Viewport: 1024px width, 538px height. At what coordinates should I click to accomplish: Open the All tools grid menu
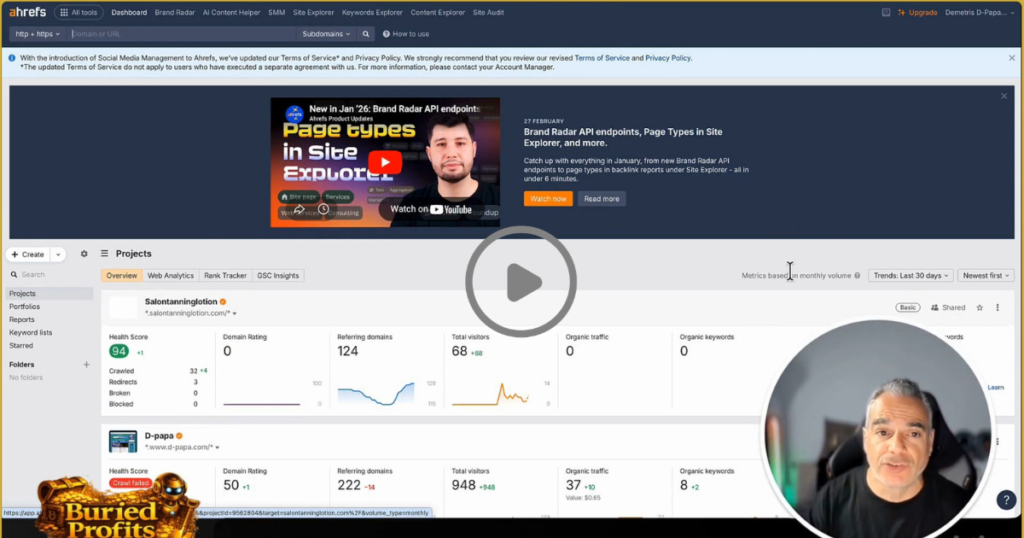click(x=78, y=13)
